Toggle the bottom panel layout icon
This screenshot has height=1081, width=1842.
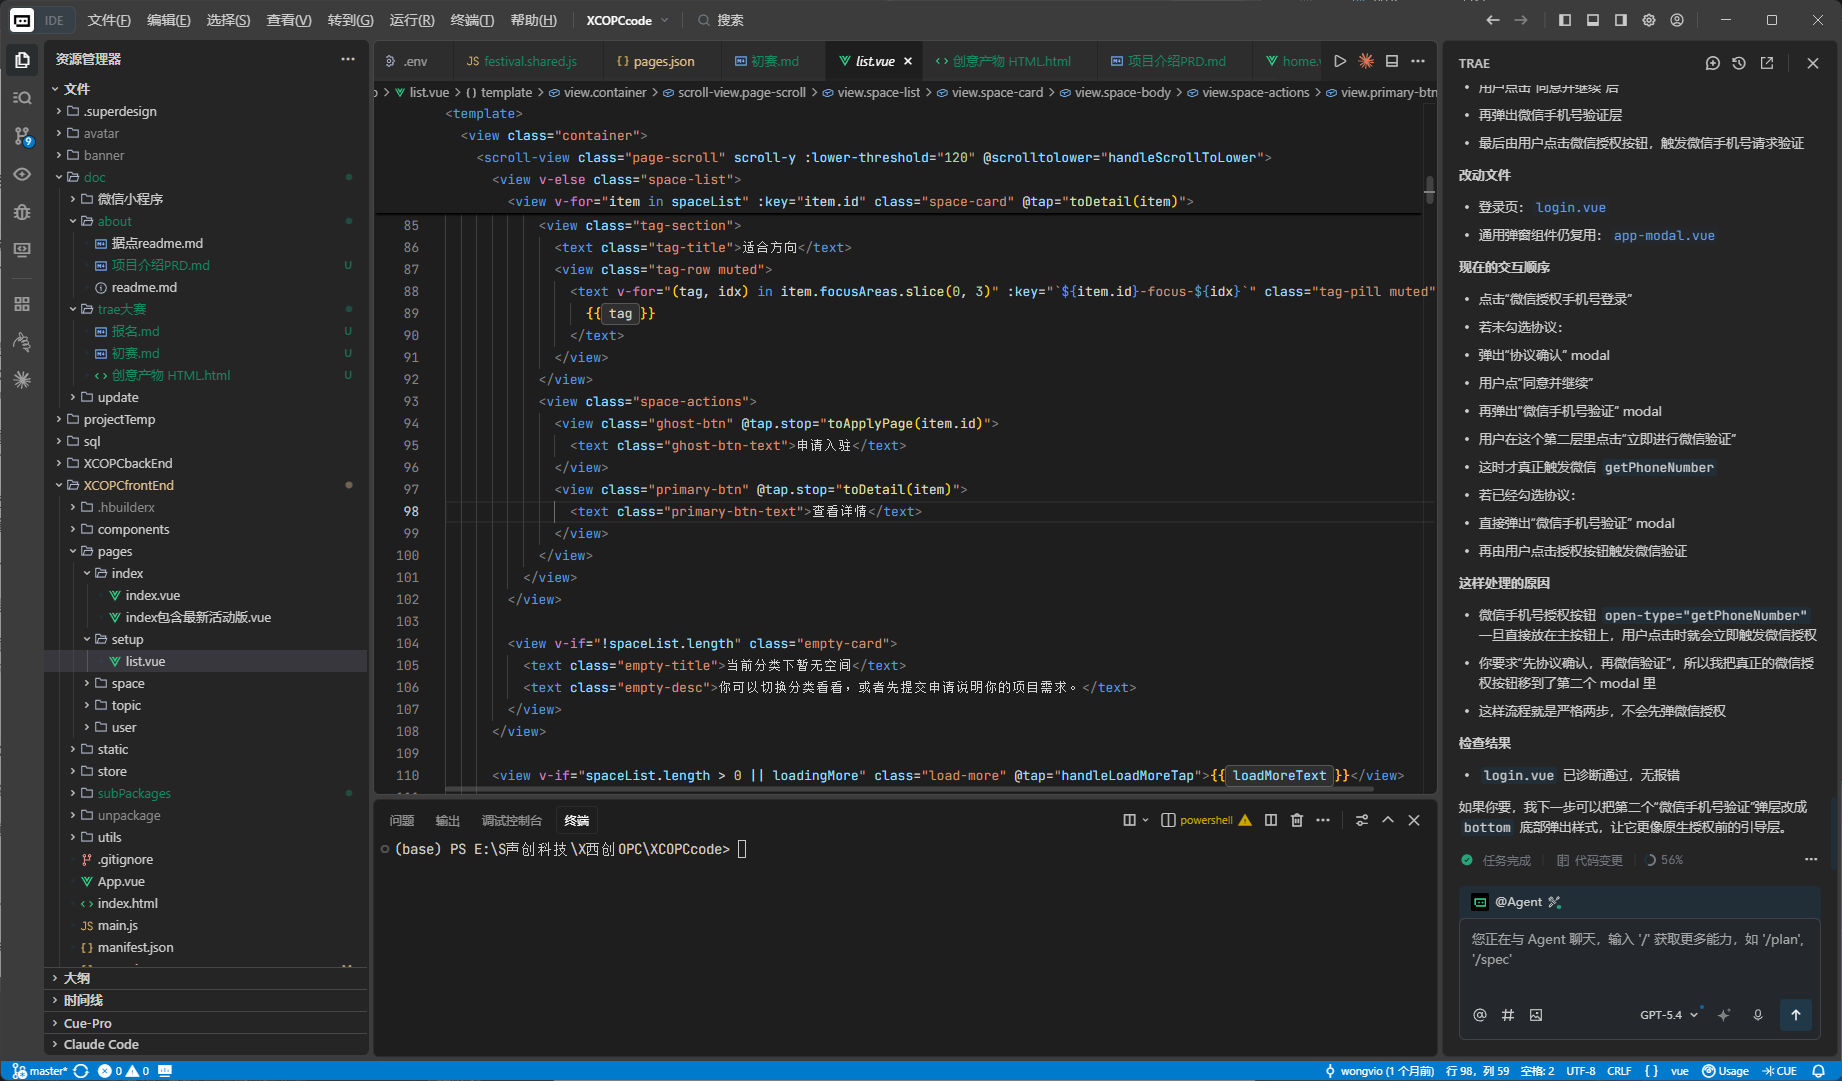pyautogui.click(x=1593, y=20)
